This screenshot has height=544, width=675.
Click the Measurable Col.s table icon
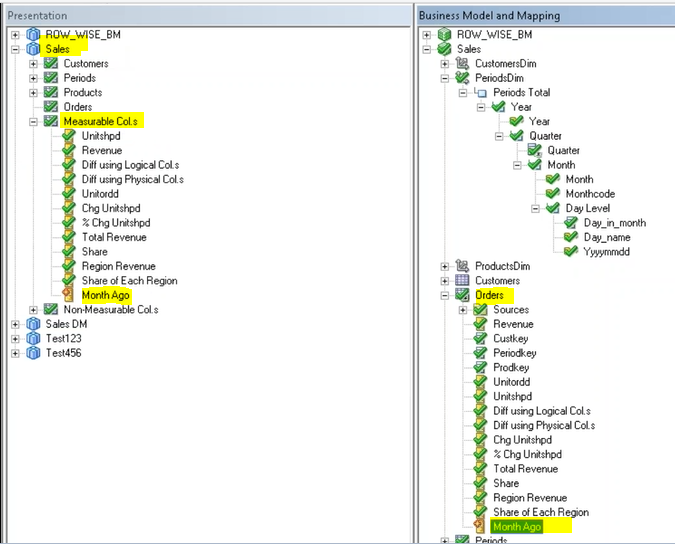click(51, 121)
